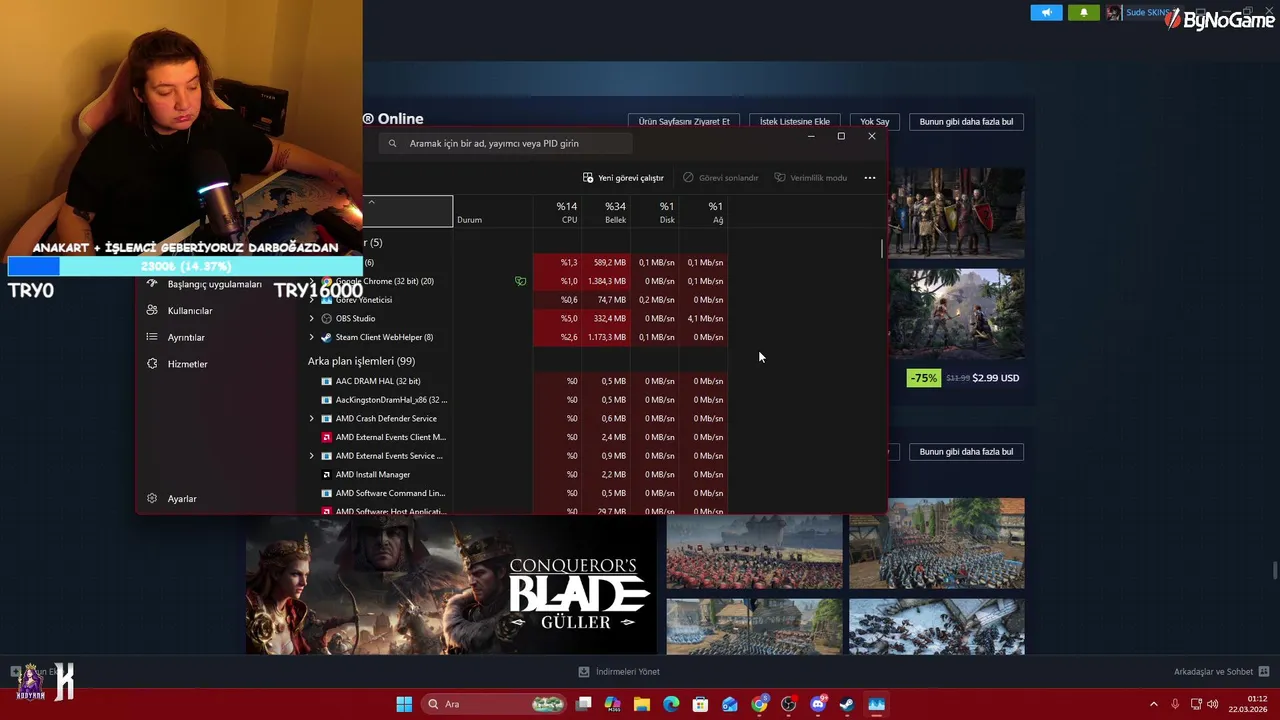Image resolution: width=1280 pixels, height=720 pixels.
Task: Switch to Ayrıntılar in Task Manager sidebar
Action: [x=186, y=337]
